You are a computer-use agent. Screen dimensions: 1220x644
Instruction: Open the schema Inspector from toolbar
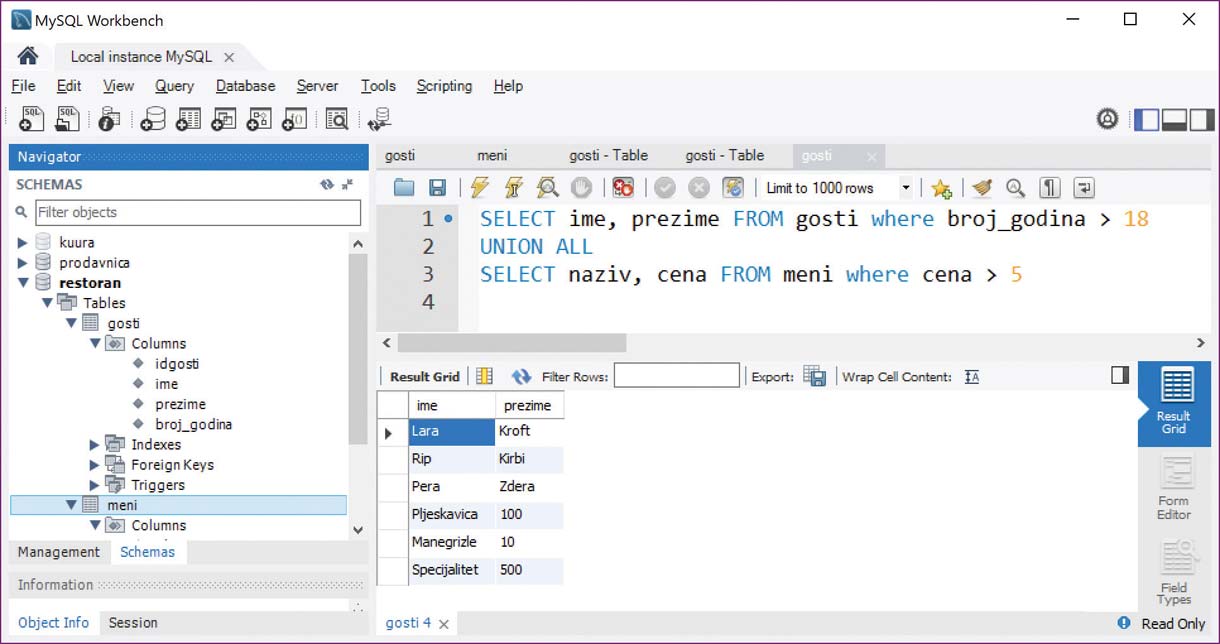pyautogui.click(x=109, y=119)
